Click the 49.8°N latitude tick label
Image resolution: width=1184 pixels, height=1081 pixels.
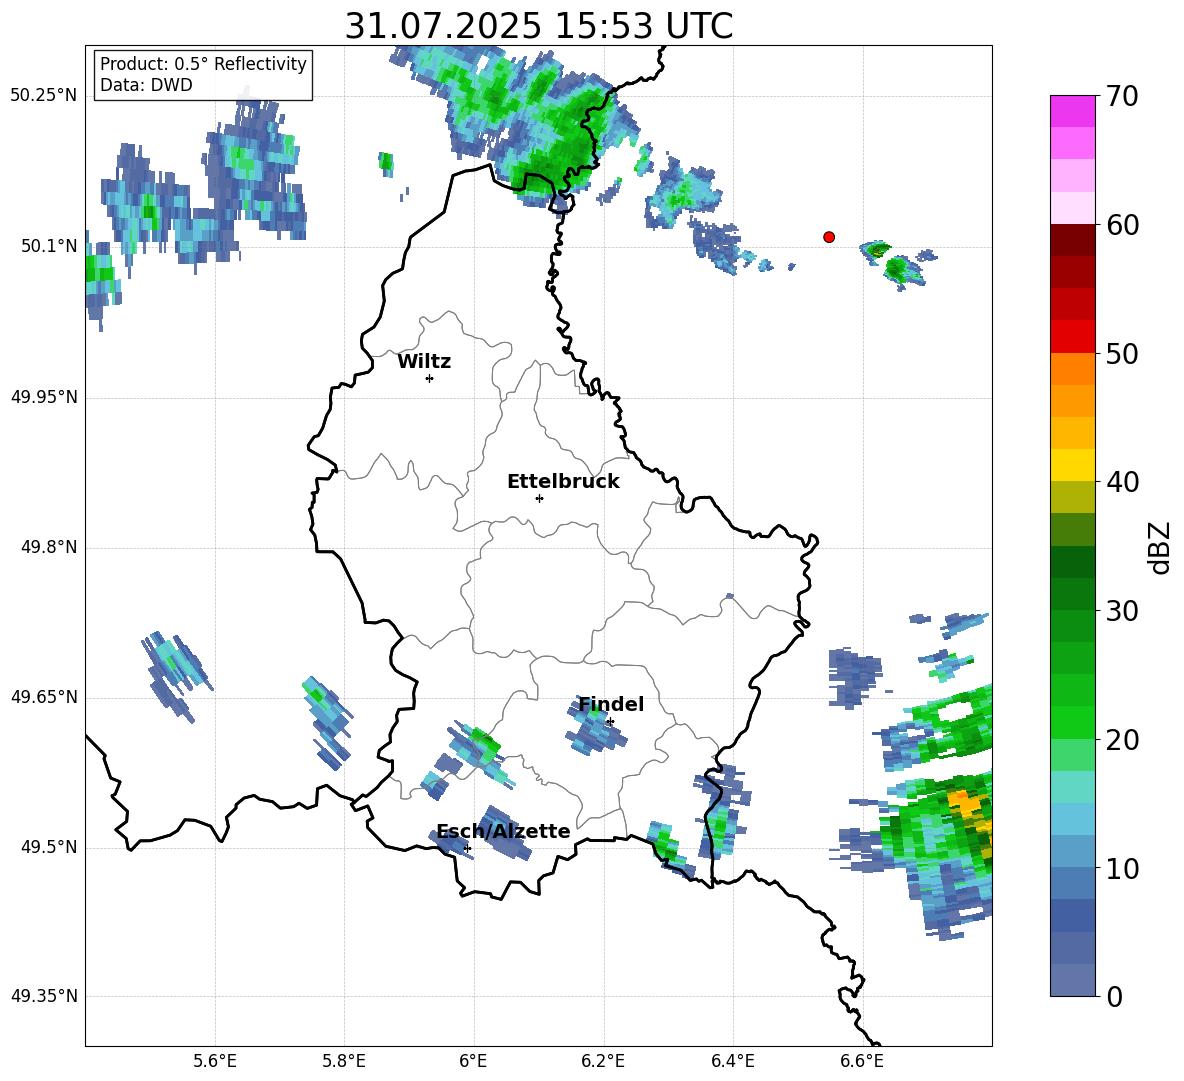coord(49,547)
